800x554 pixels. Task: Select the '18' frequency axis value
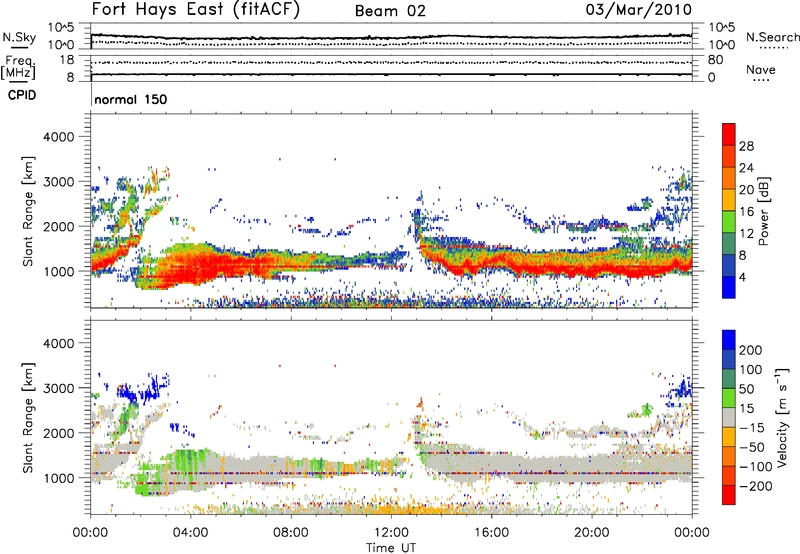pyautogui.click(x=67, y=60)
